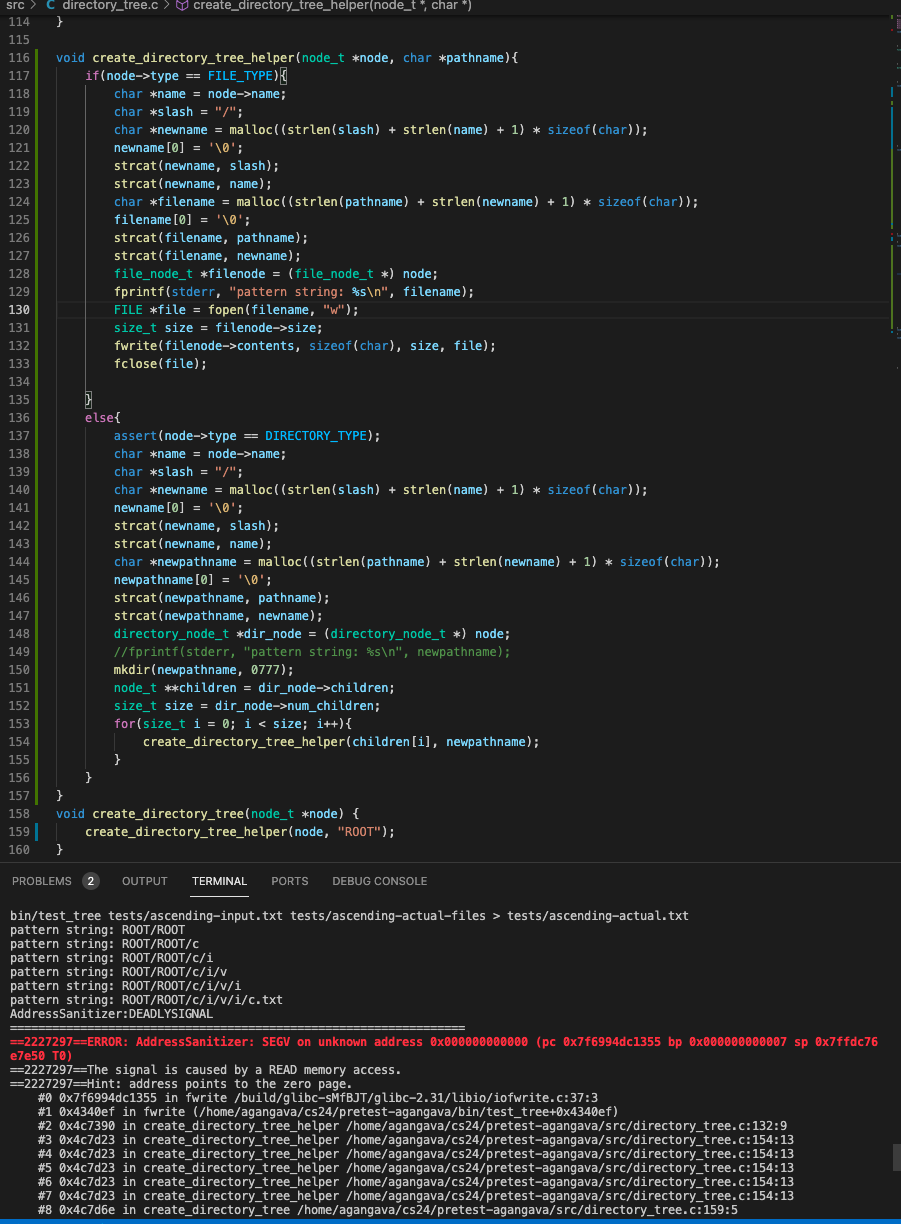This screenshot has height=1224, width=901.
Task: Select the TERMINAL panel tab
Action: pyautogui.click(x=219, y=881)
